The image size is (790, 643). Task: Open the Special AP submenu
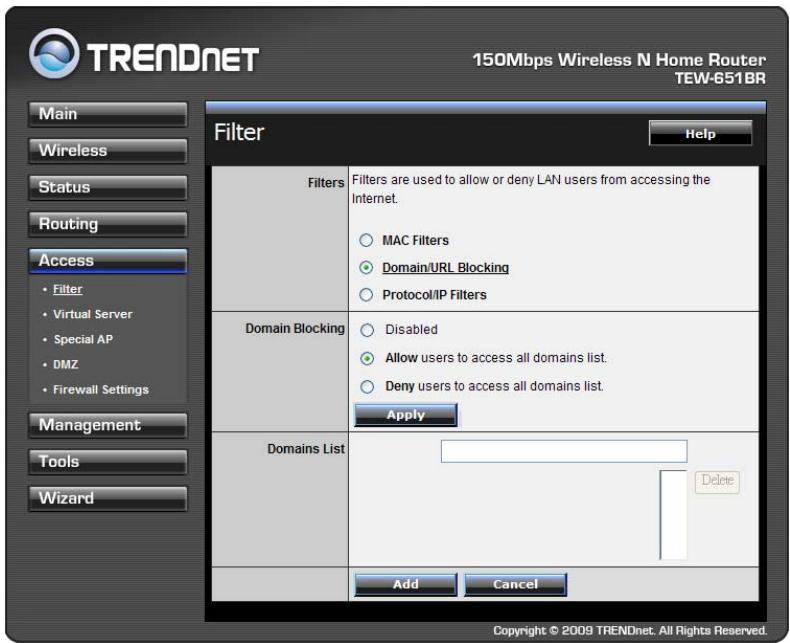(x=83, y=339)
